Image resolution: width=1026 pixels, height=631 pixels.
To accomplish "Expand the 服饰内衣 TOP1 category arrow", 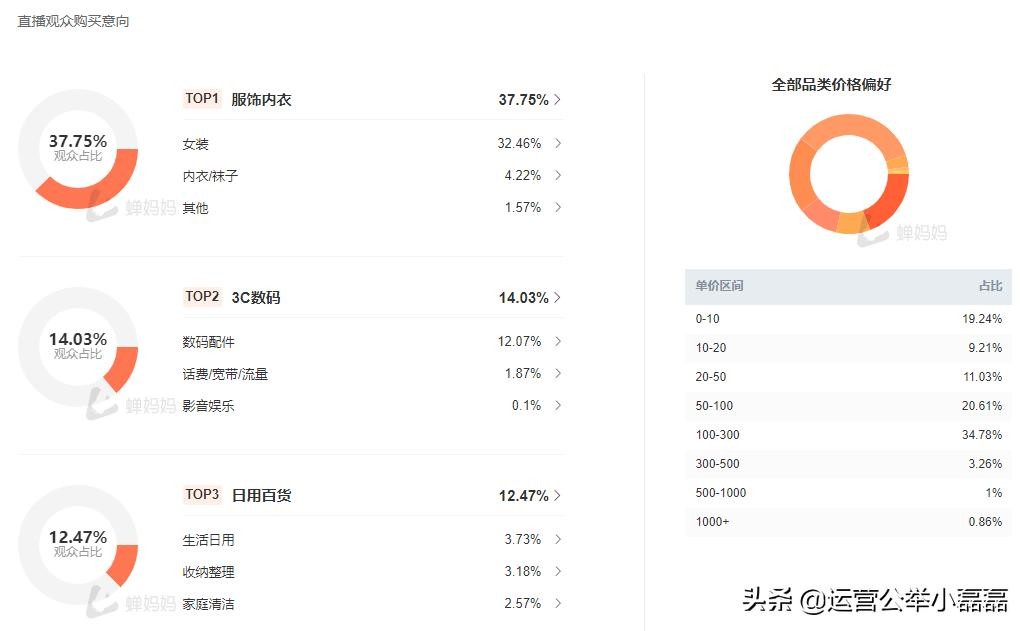I will coord(557,100).
